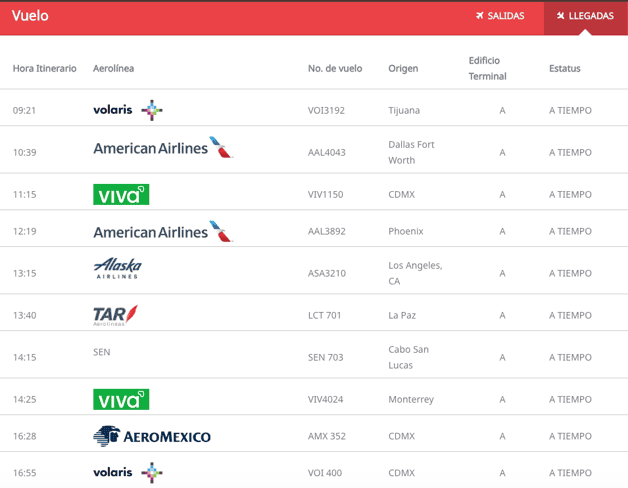Click the Hora Itinerario column header
The width and height of the screenshot is (628, 488).
44,68
